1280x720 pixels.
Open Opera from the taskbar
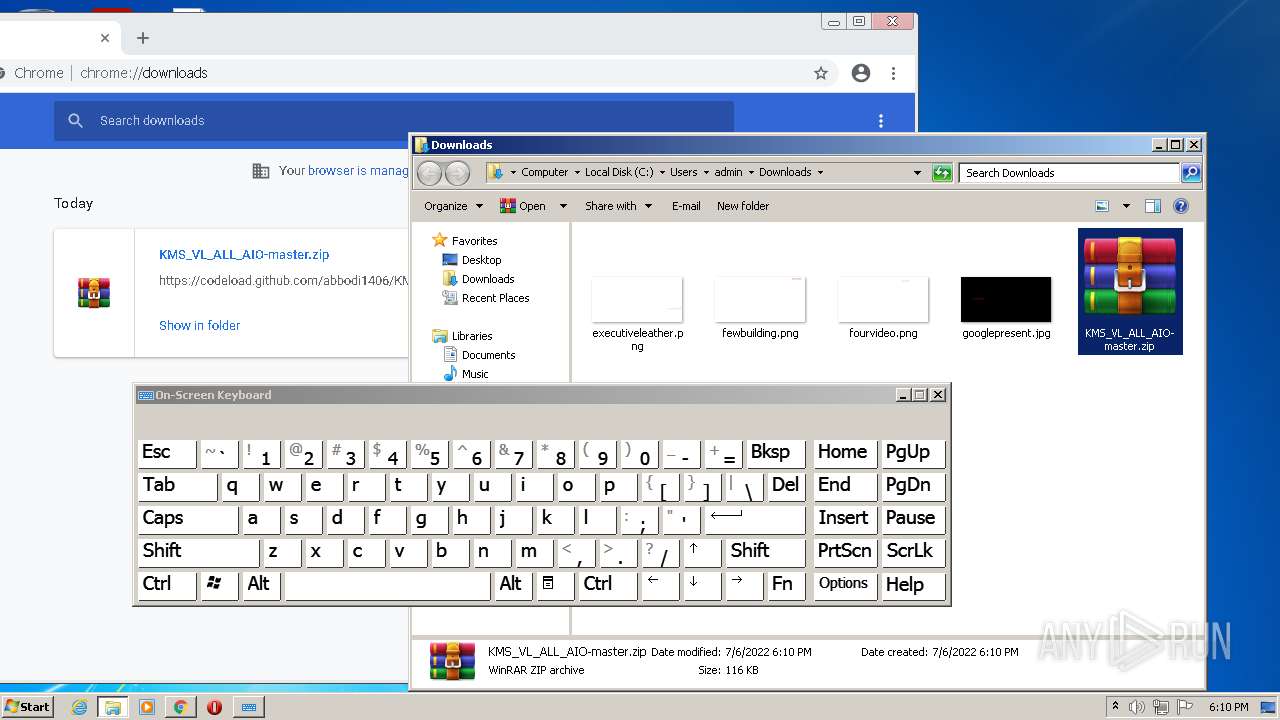coord(214,707)
